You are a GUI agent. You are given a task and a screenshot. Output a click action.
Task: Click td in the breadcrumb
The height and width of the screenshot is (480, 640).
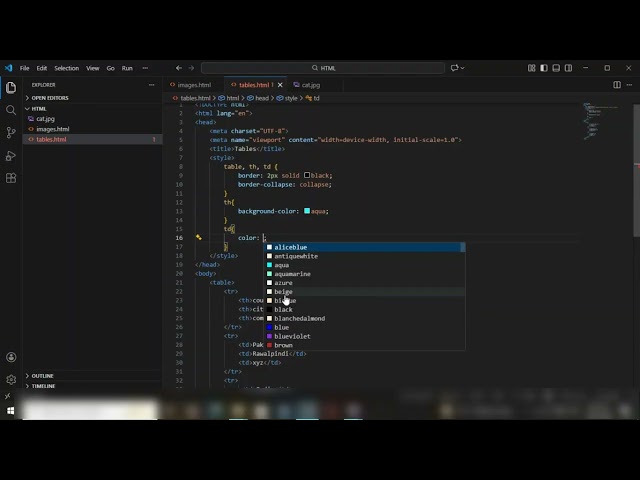coord(316,98)
